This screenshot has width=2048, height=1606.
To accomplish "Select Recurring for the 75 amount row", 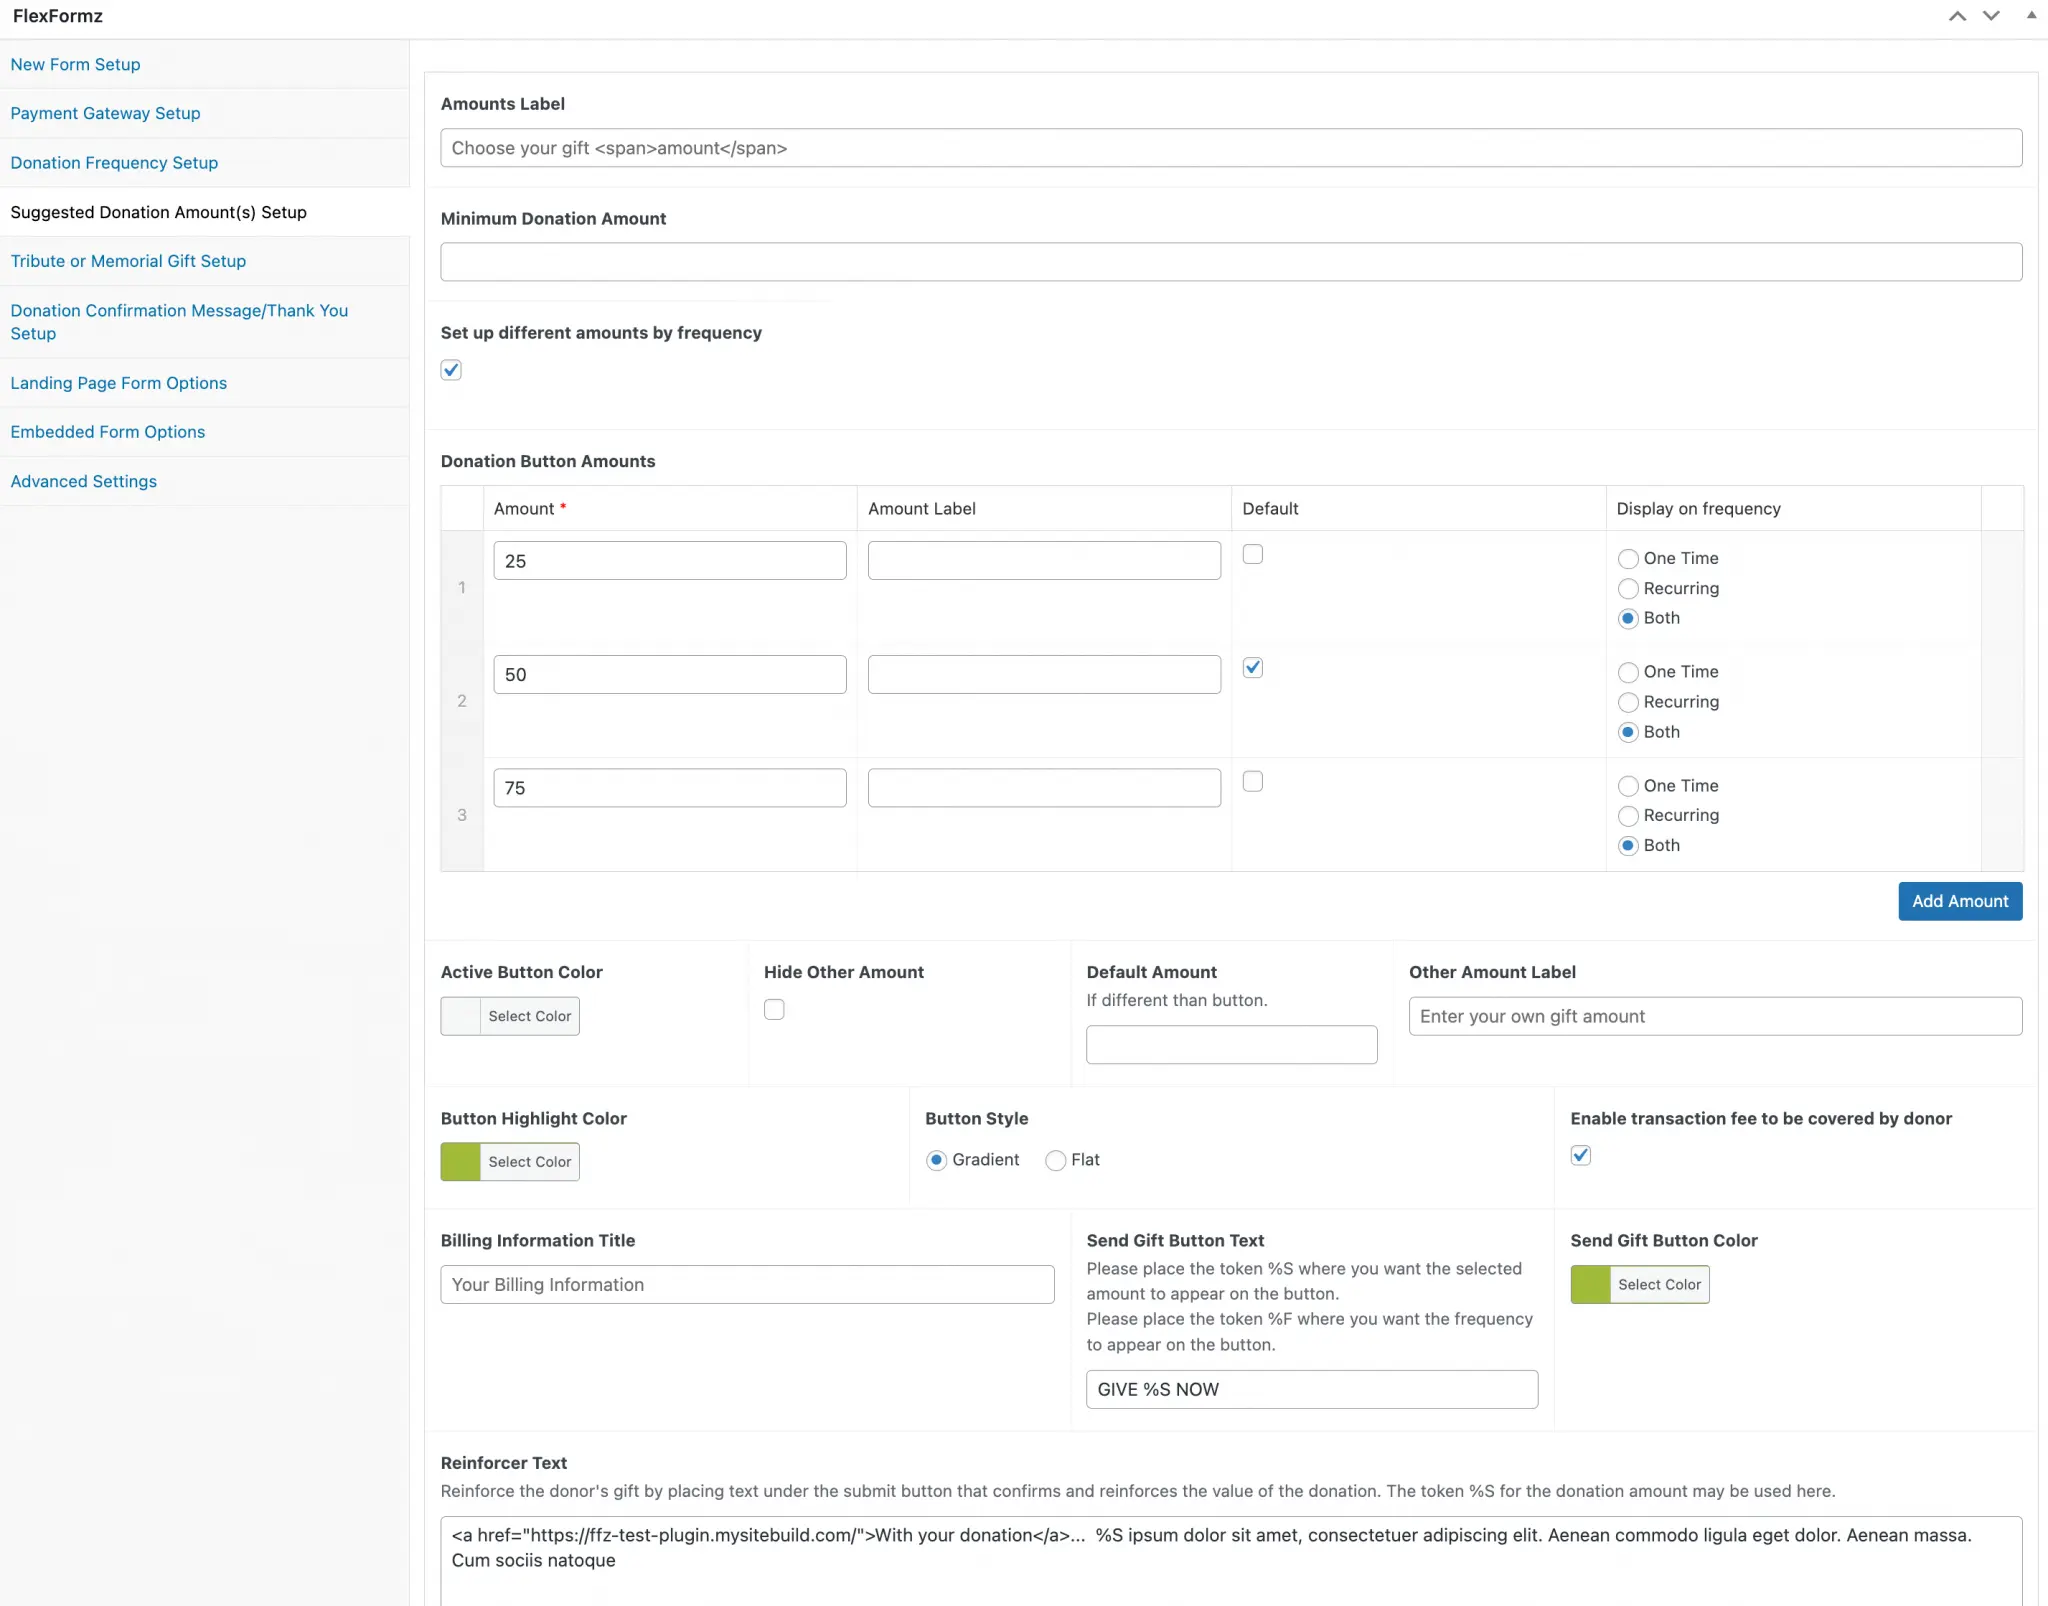I will click(x=1628, y=816).
